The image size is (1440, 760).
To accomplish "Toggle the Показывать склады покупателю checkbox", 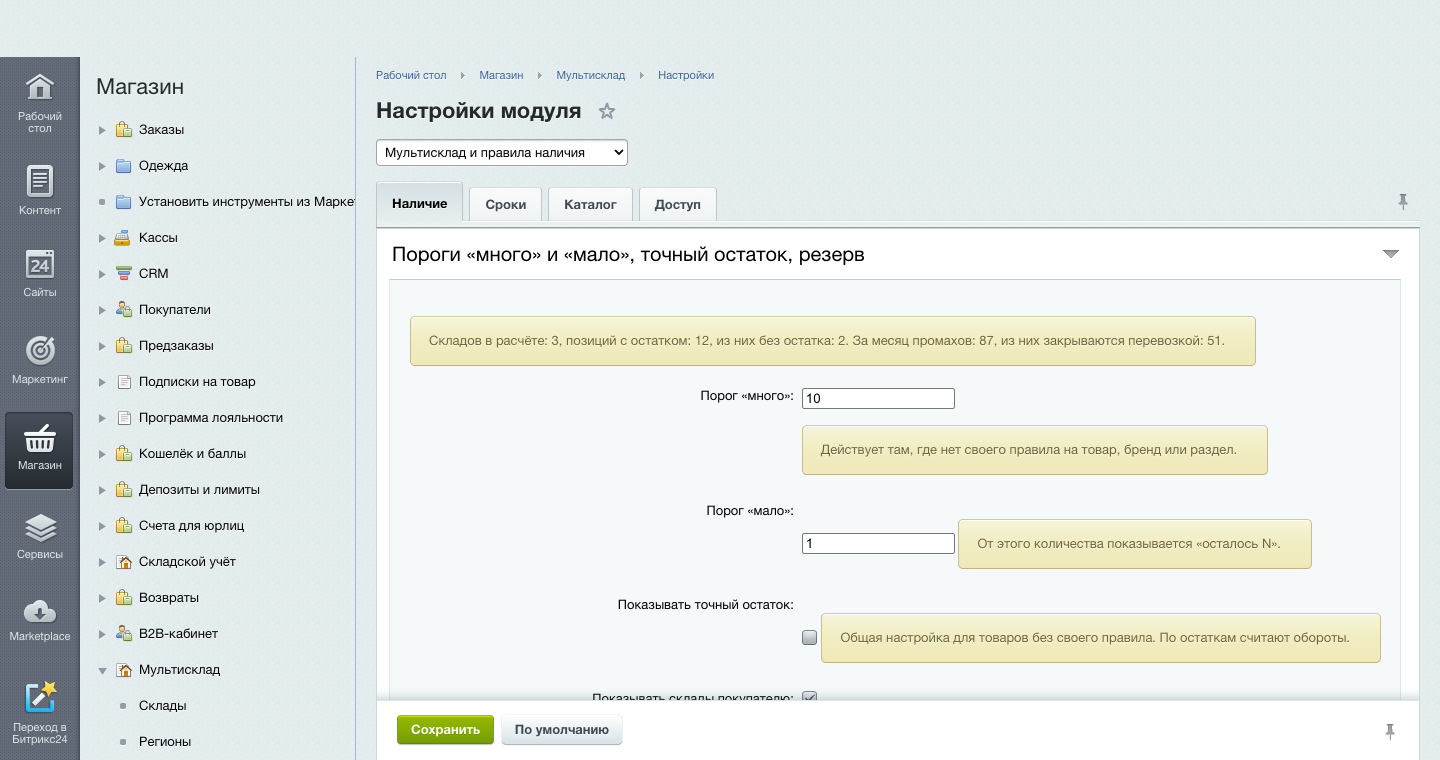I will click(810, 697).
